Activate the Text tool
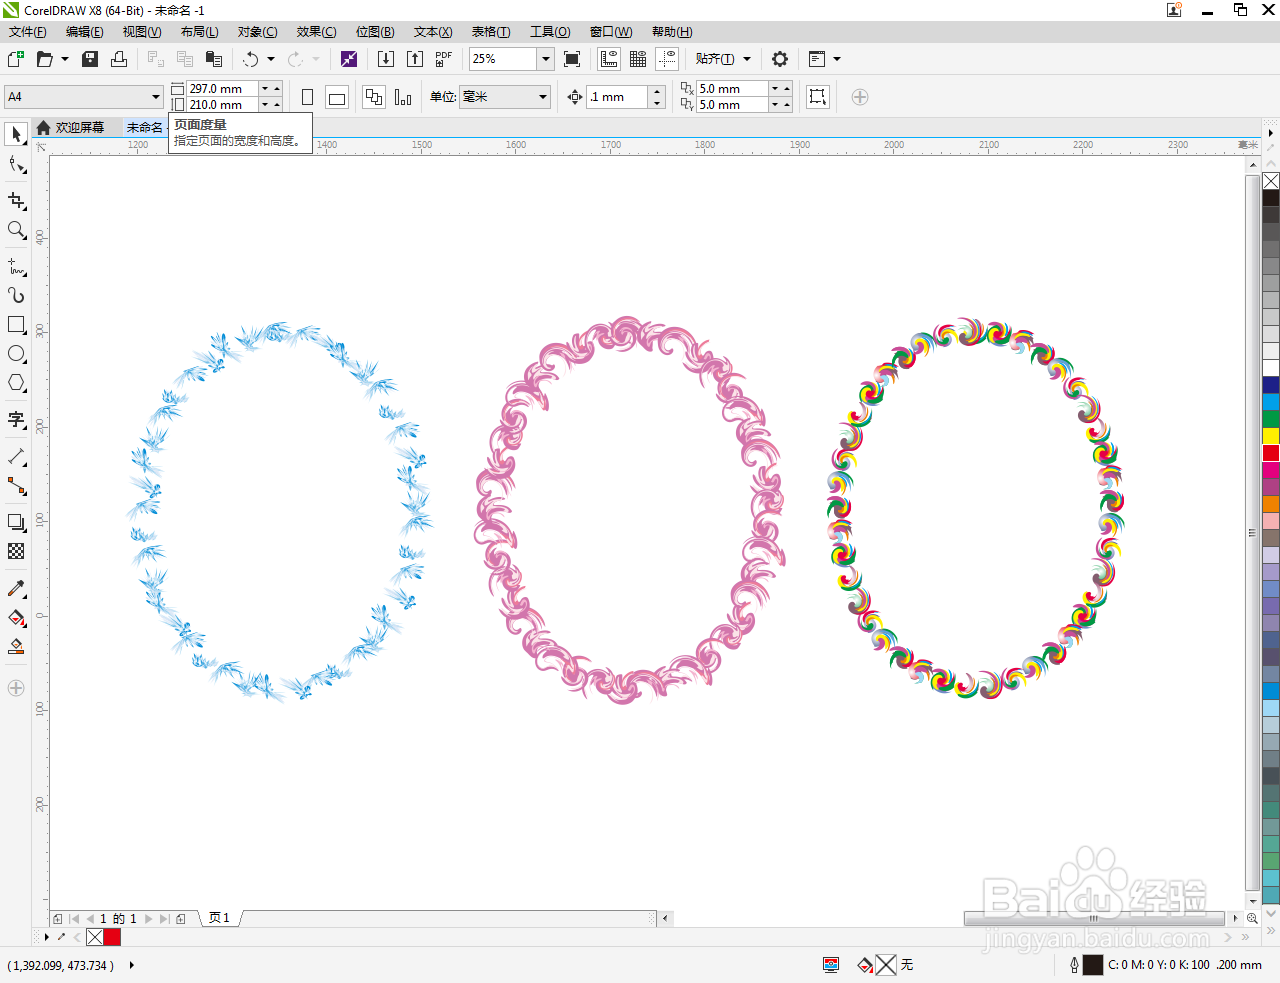Screen dimensions: 1280x983 16,419
